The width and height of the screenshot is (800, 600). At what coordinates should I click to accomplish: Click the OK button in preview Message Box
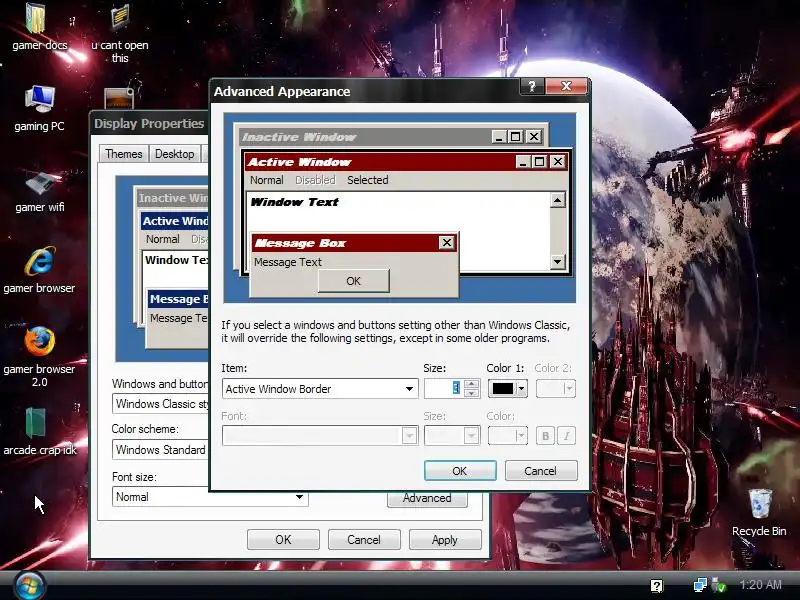point(354,281)
